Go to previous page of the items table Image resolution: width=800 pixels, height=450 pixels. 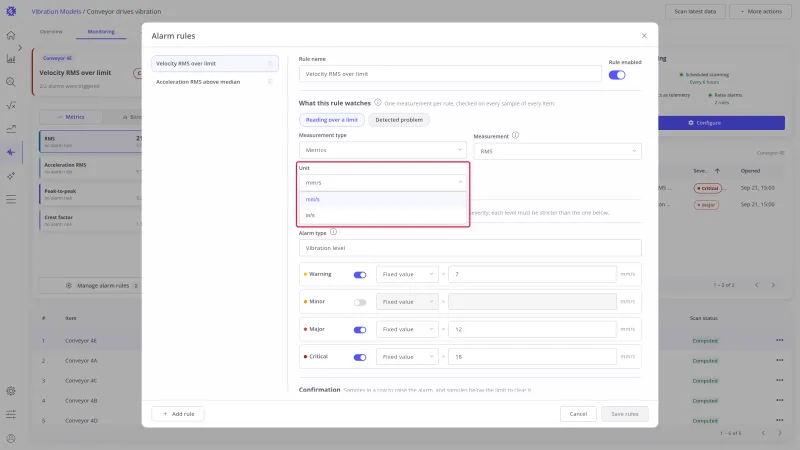763,433
